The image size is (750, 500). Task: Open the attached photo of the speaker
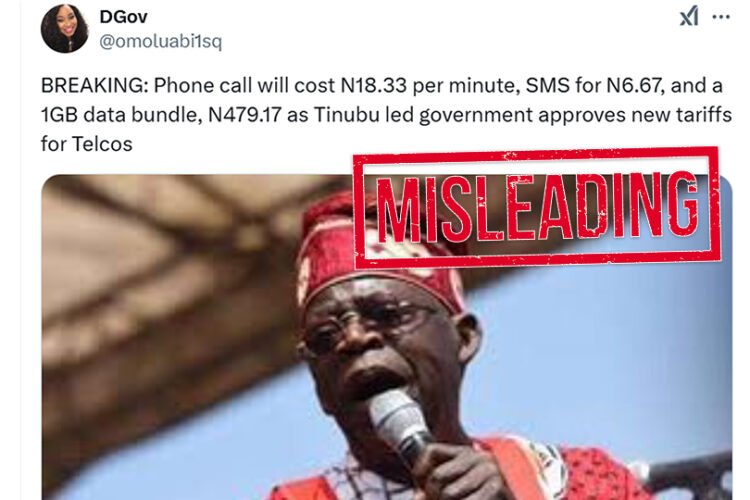[x=386, y=337]
